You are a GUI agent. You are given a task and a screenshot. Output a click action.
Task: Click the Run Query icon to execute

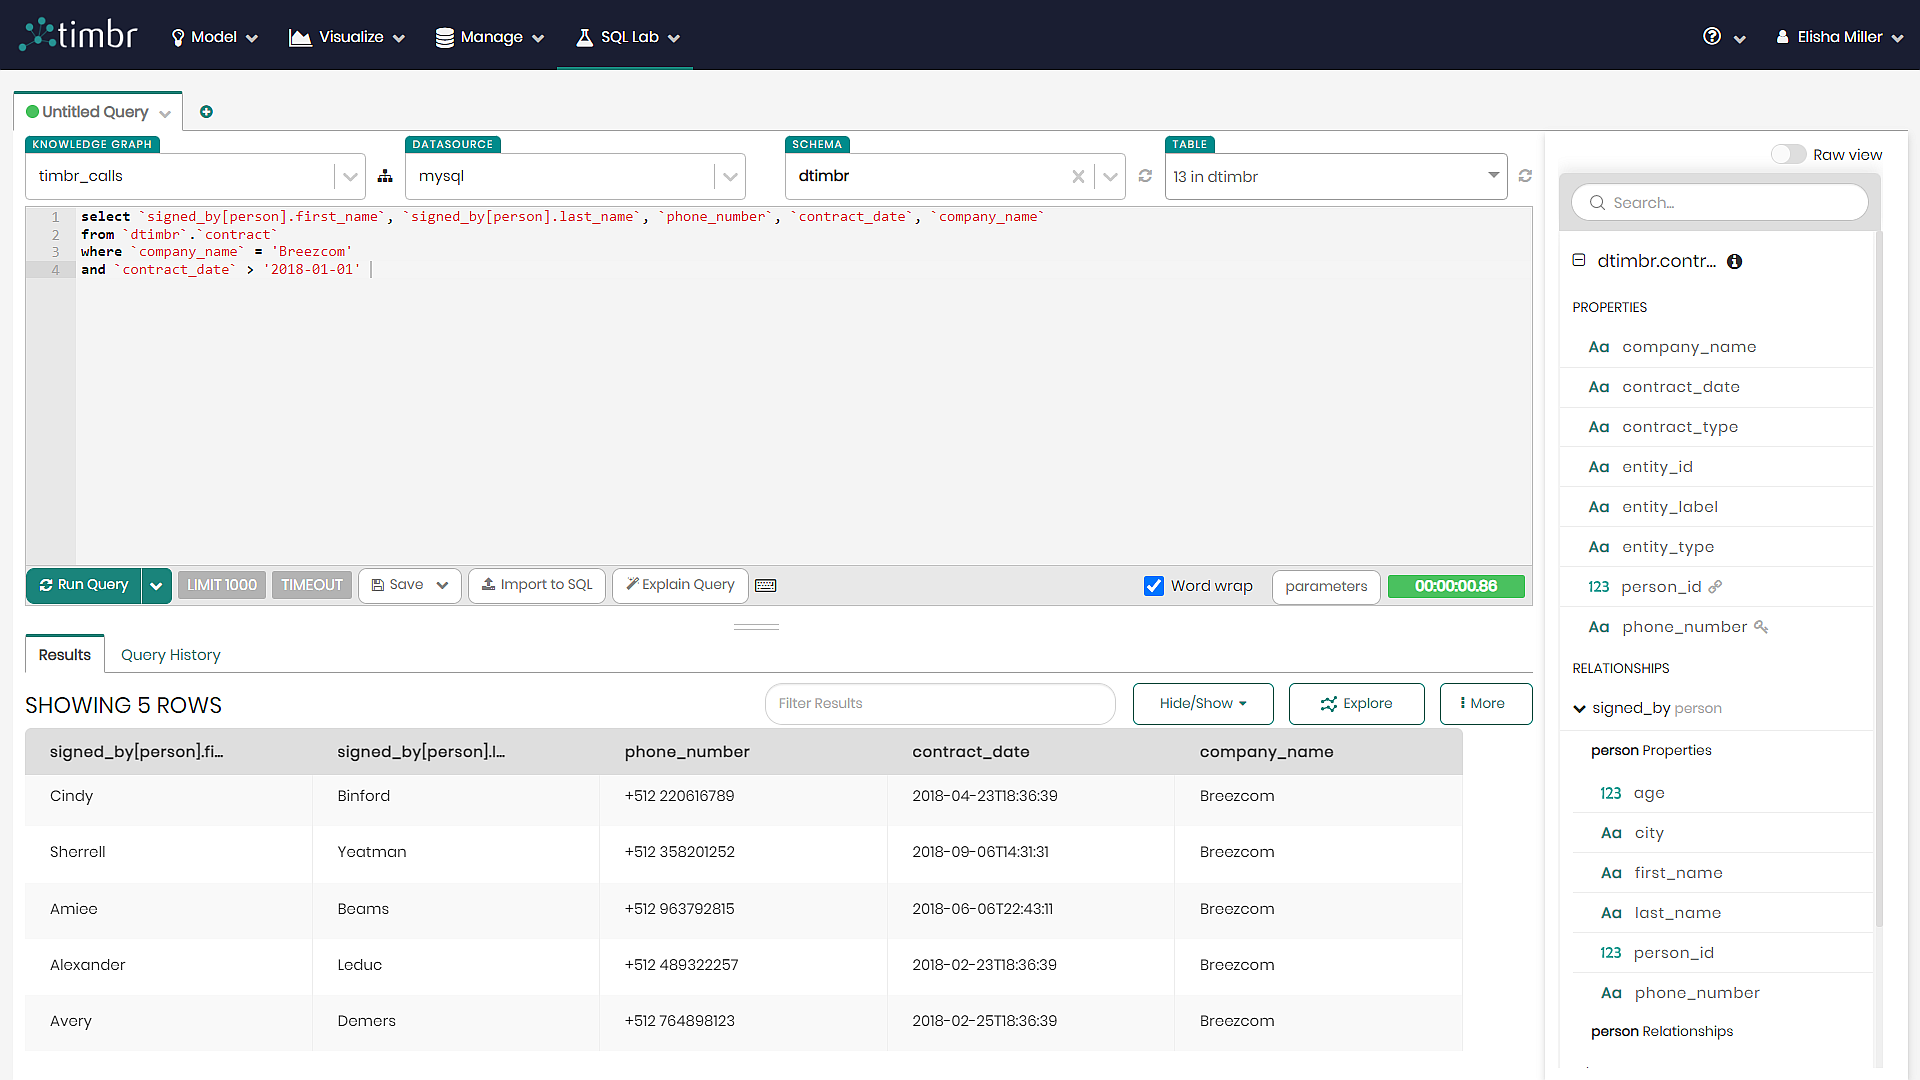(45, 584)
